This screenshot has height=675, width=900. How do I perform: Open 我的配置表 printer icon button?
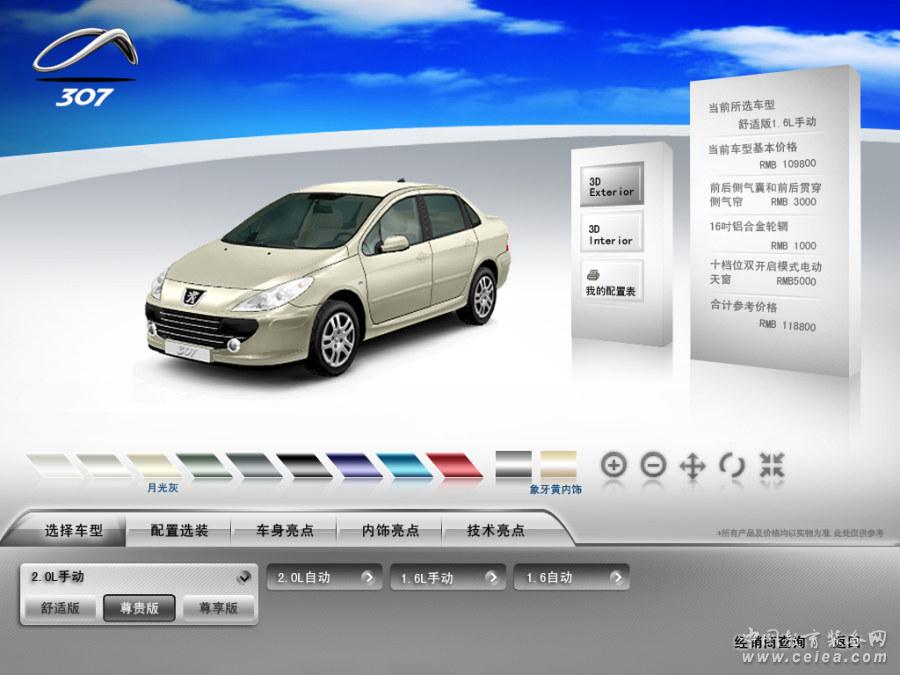pos(611,282)
